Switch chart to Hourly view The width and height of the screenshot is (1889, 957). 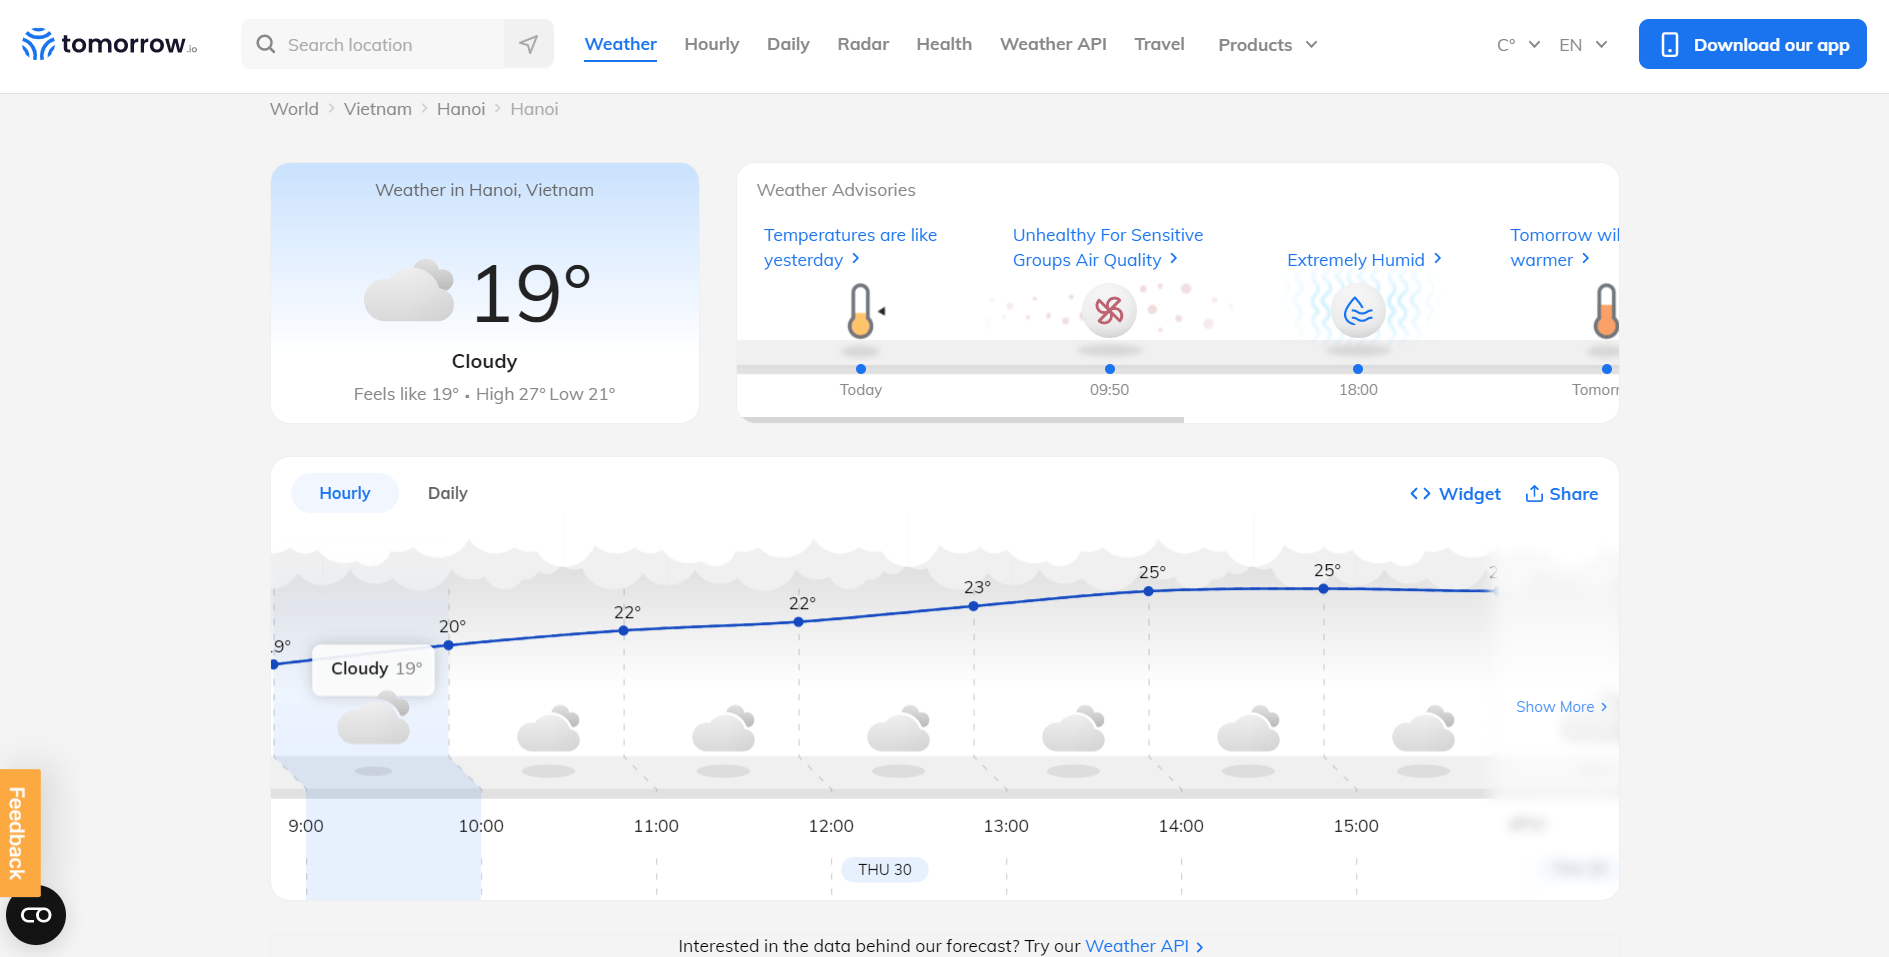click(x=344, y=493)
